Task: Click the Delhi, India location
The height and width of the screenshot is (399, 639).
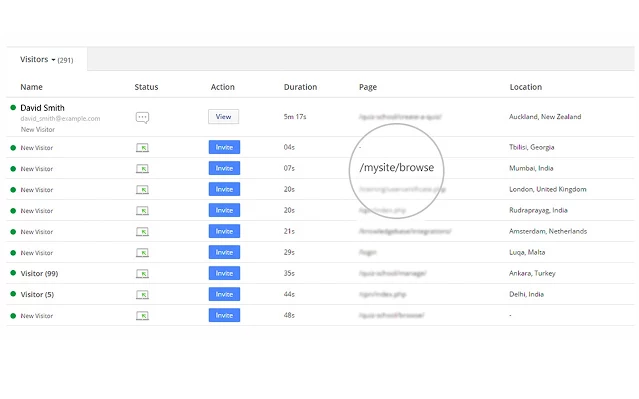Action: tap(527, 294)
